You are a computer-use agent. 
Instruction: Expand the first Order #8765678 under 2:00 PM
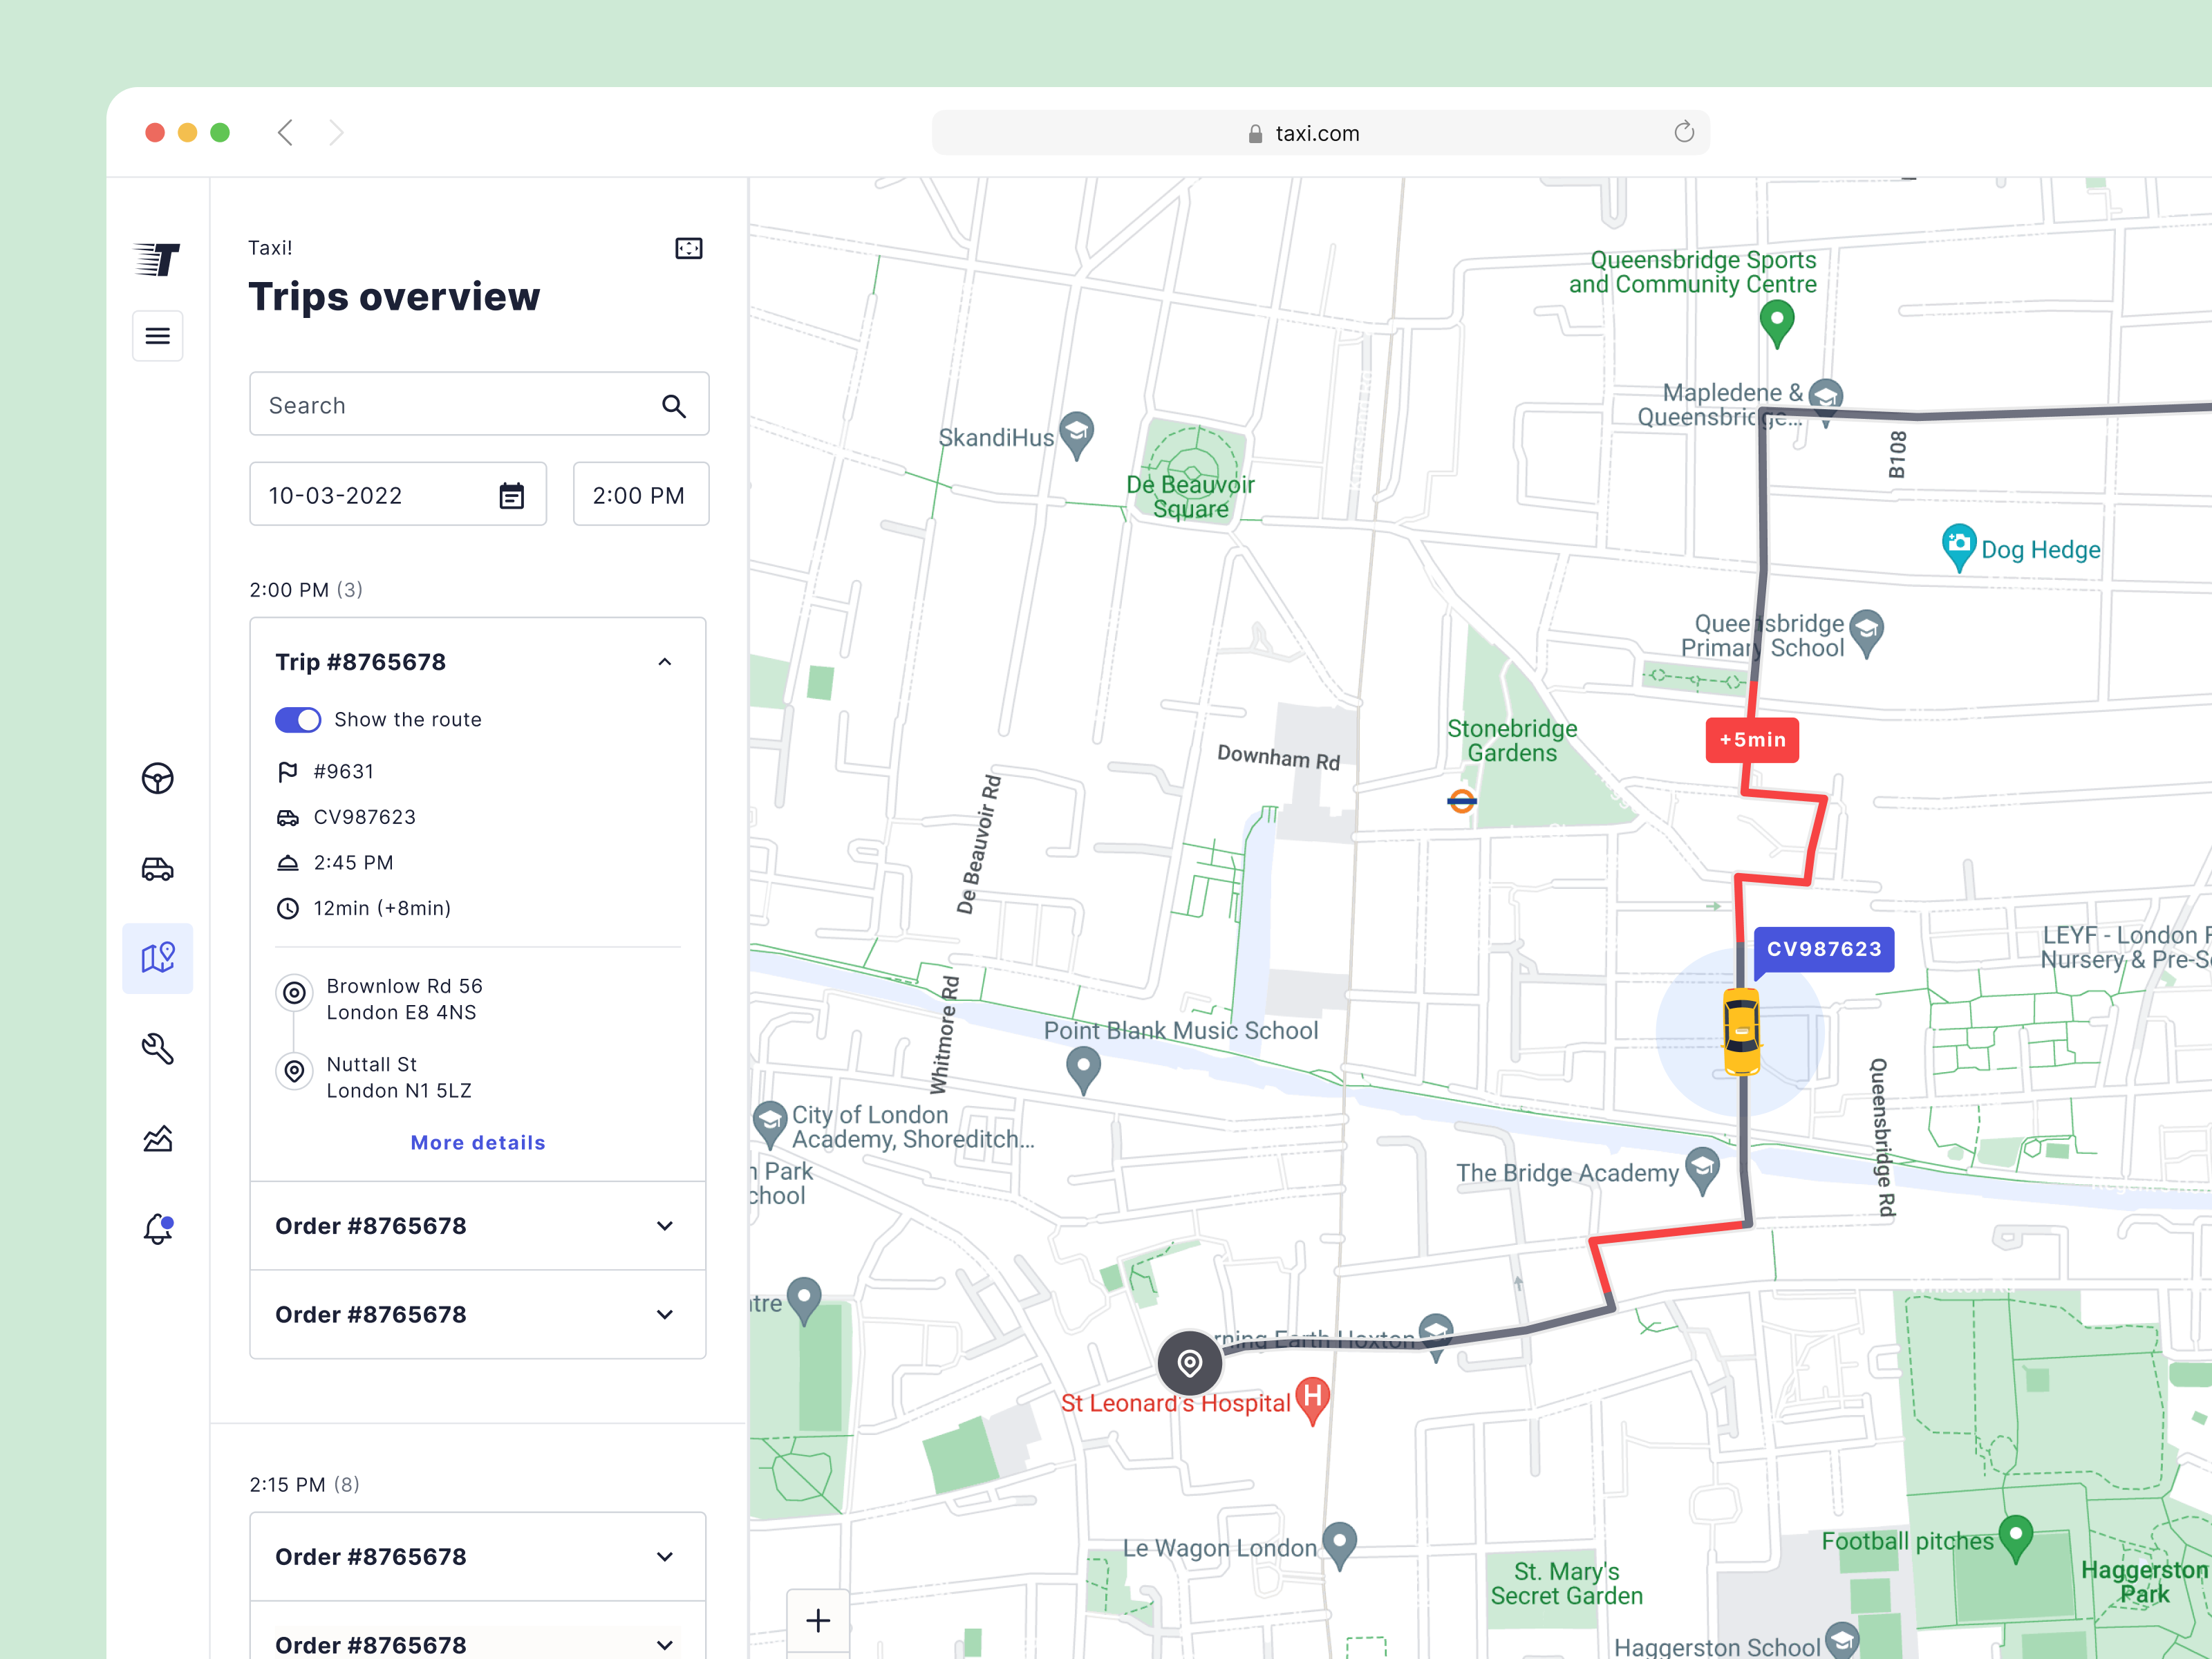click(x=665, y=1226)
